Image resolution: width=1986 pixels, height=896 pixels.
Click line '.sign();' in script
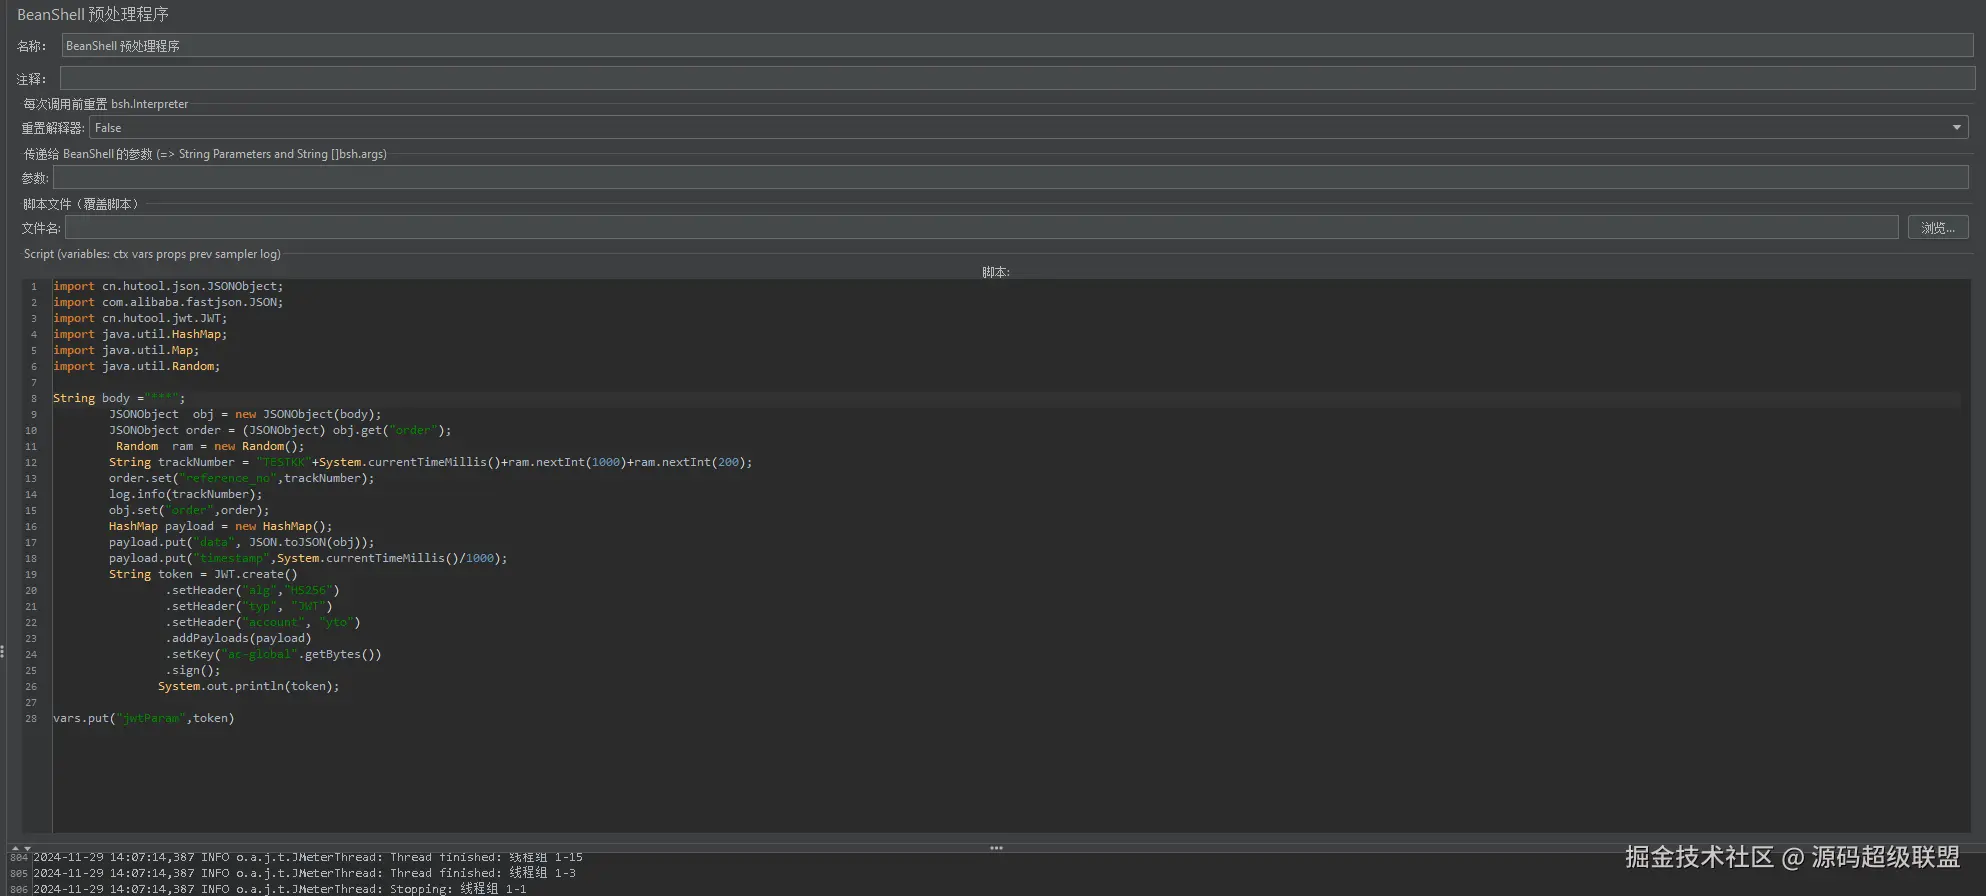point(193,670)
